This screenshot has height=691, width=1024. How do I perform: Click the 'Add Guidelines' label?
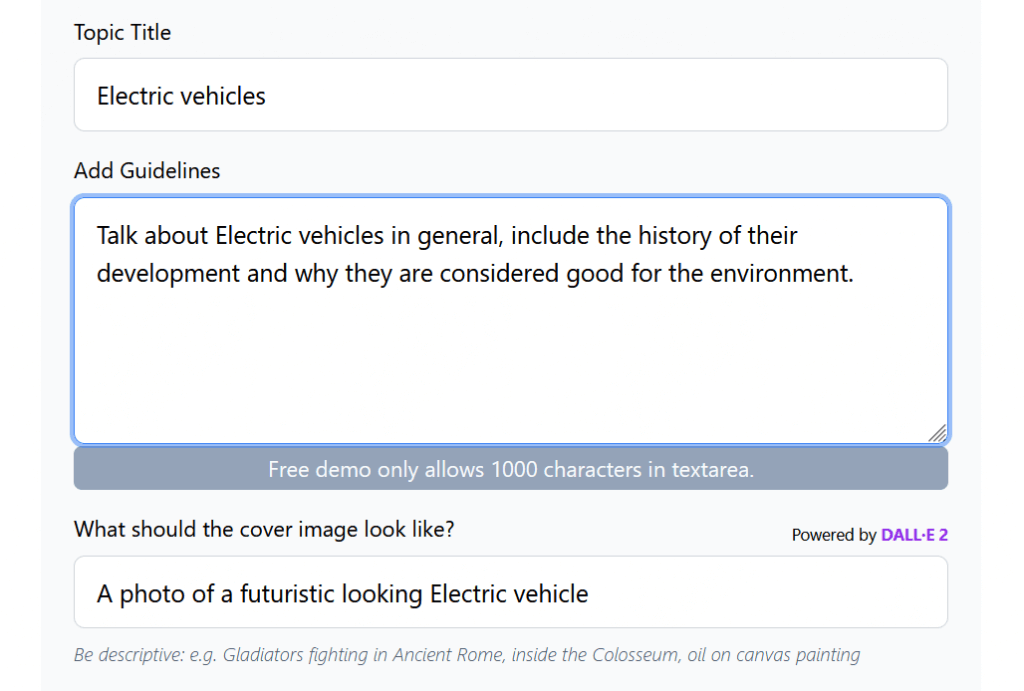147,170
